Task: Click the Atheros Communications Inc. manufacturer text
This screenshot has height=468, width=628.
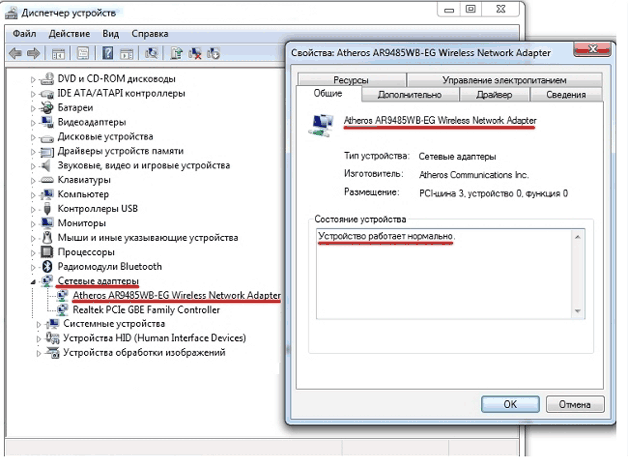Action: tap(474, 175)
